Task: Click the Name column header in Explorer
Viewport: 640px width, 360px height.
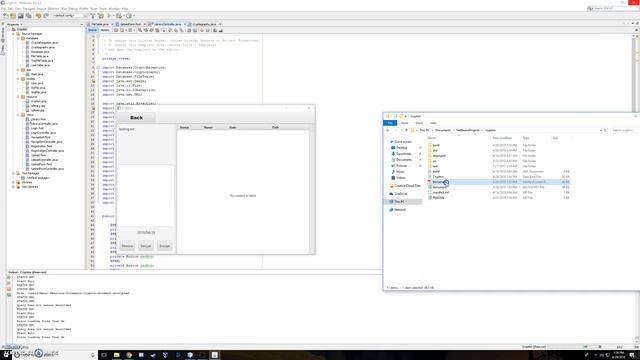Action: click(431, 138)
